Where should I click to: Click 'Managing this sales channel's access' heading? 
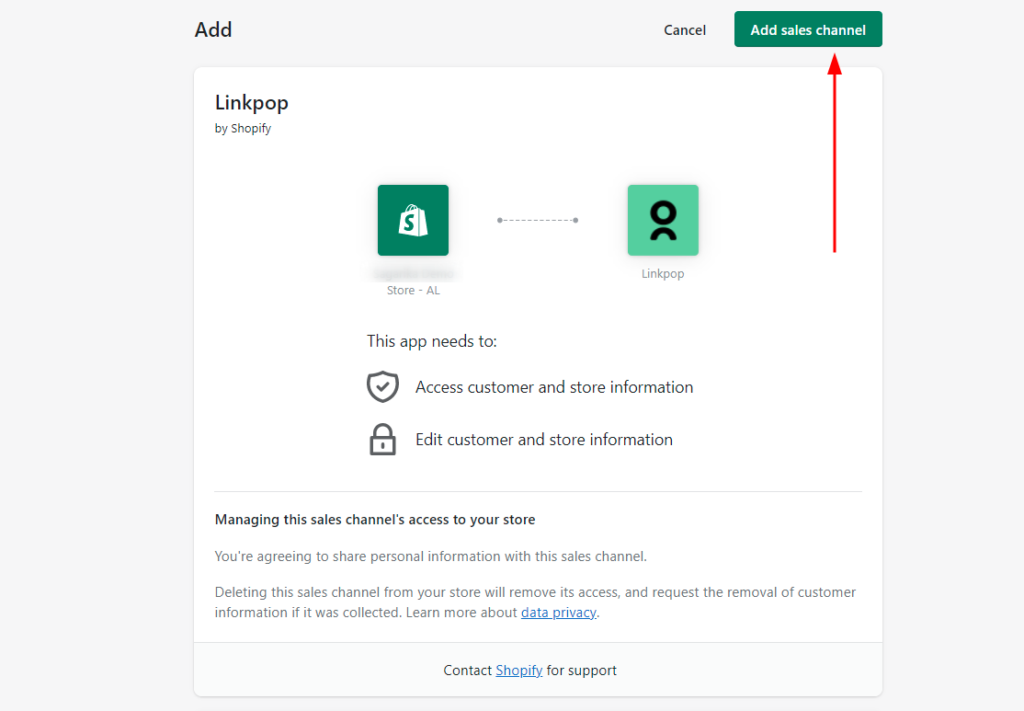click(375, 520)
